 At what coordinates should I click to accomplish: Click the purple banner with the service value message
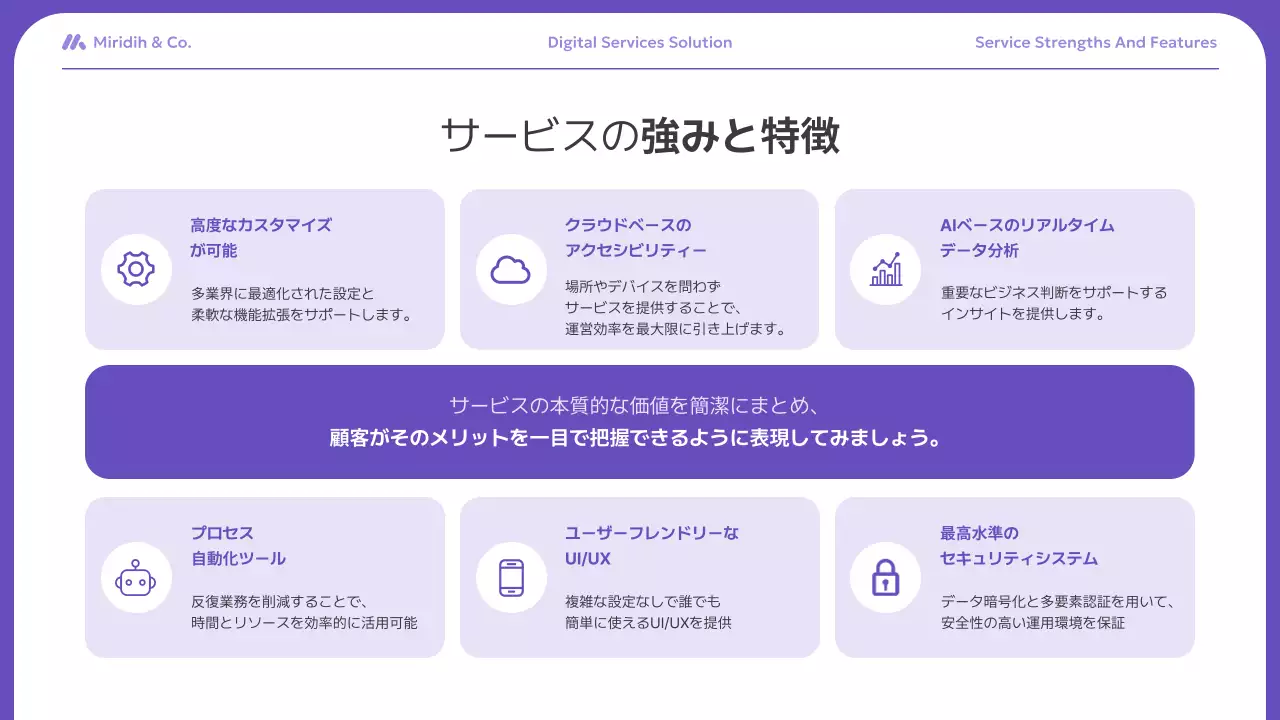[x=640, y=421]
